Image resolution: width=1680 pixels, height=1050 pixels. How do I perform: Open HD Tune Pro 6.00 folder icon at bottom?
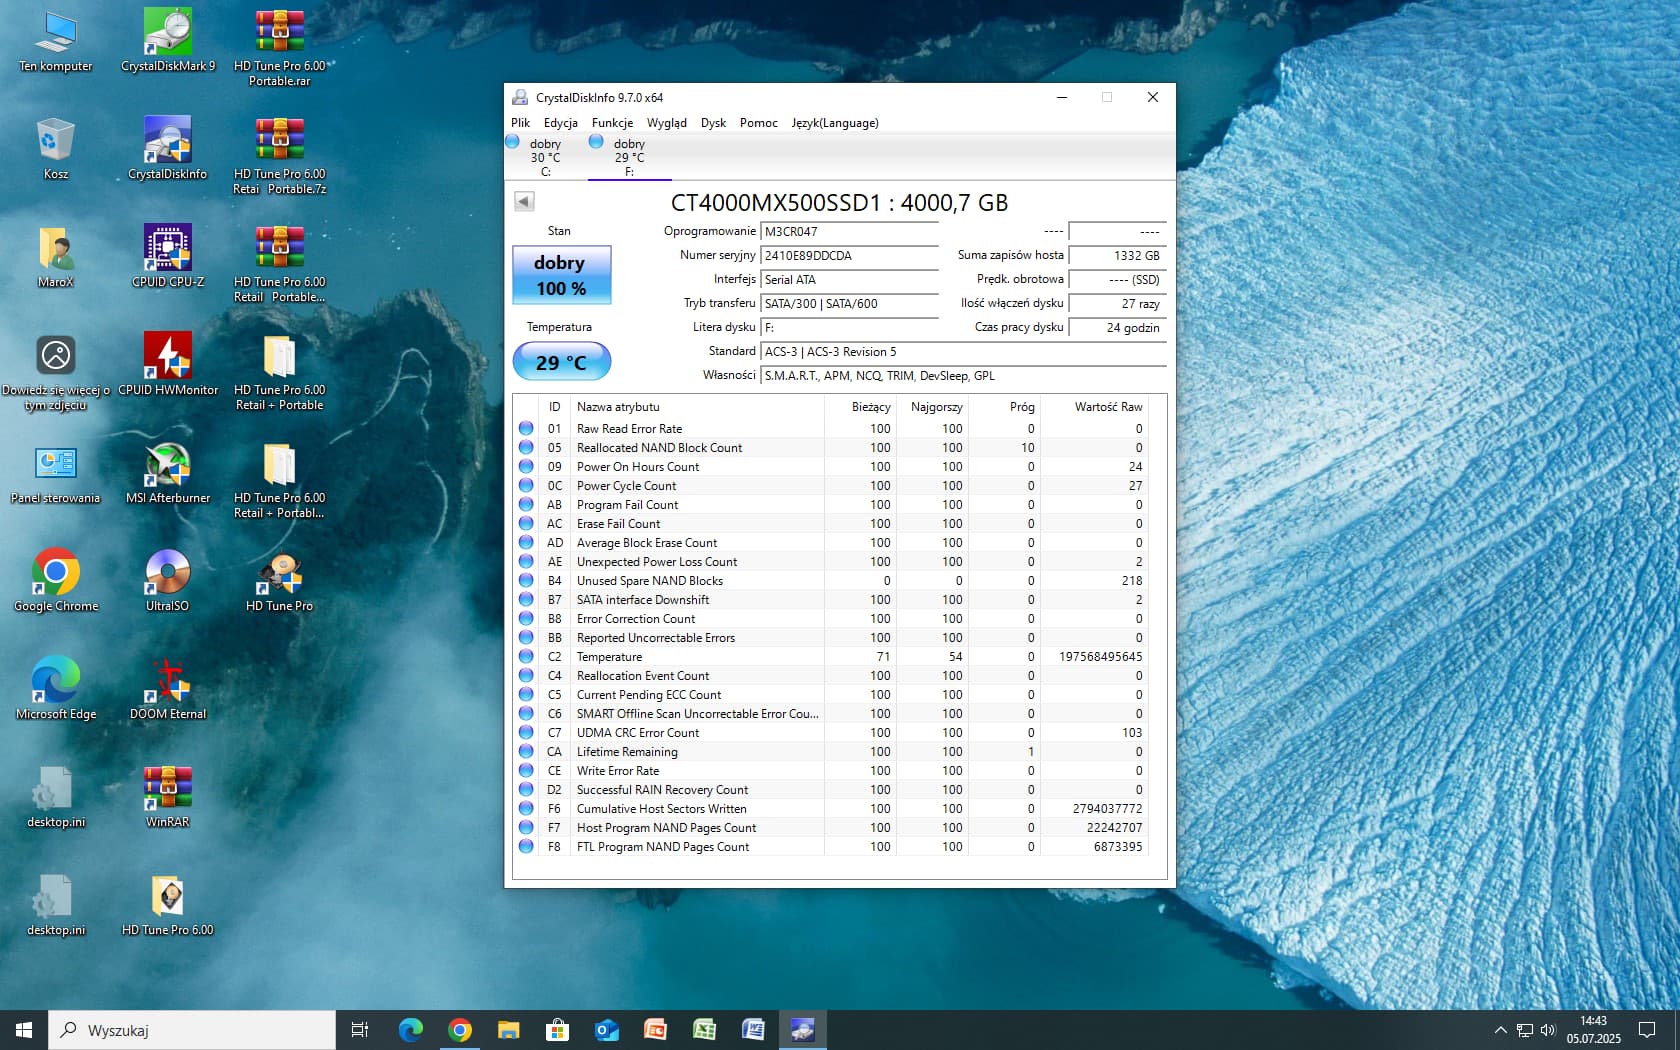coord(168,904)
